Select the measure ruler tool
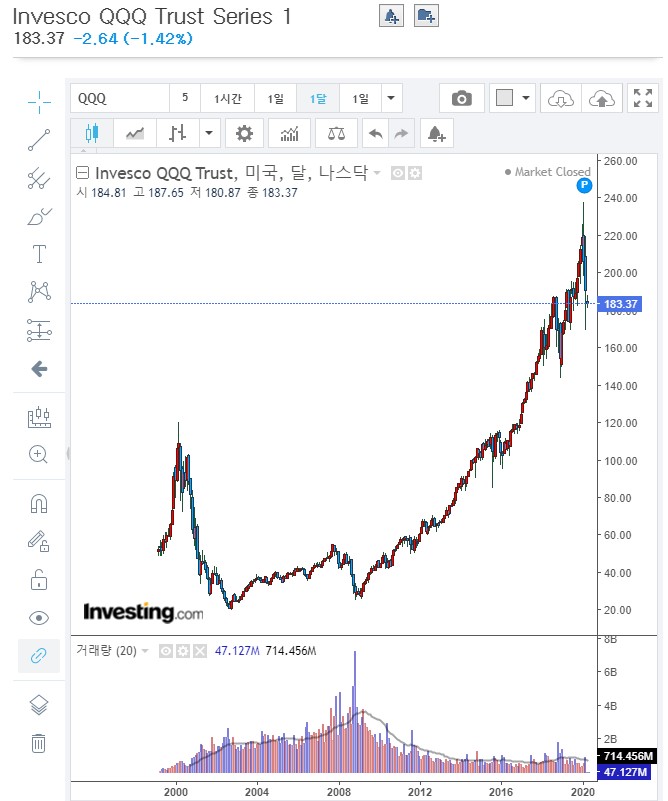668x801 pixels. pos(39,417)
